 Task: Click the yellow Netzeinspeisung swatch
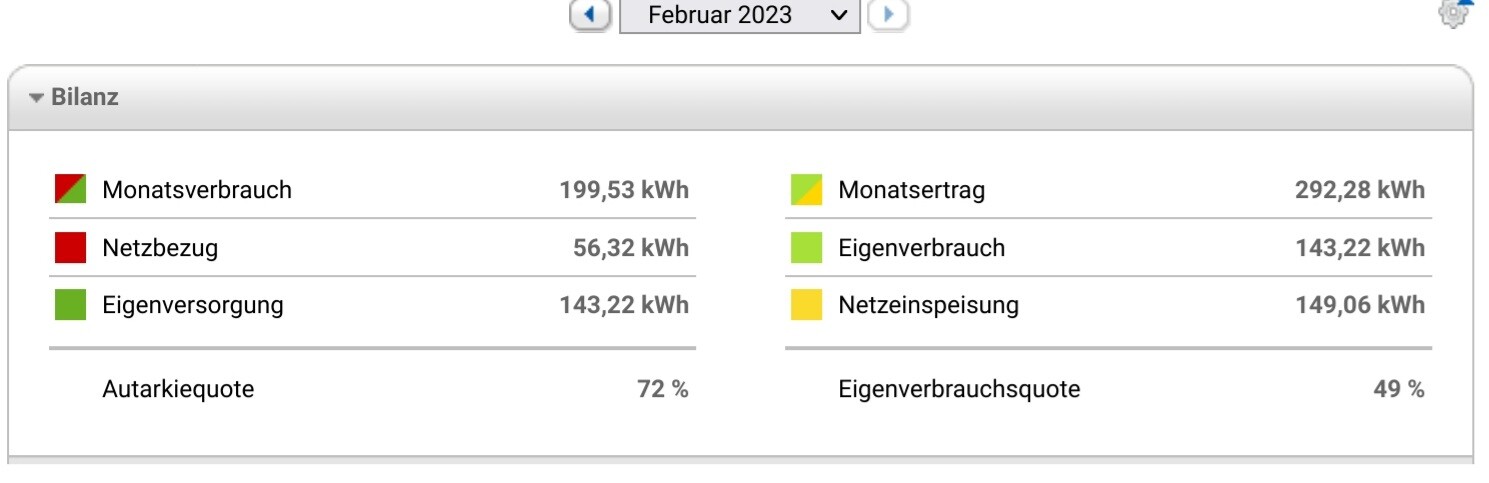(806, 305)
